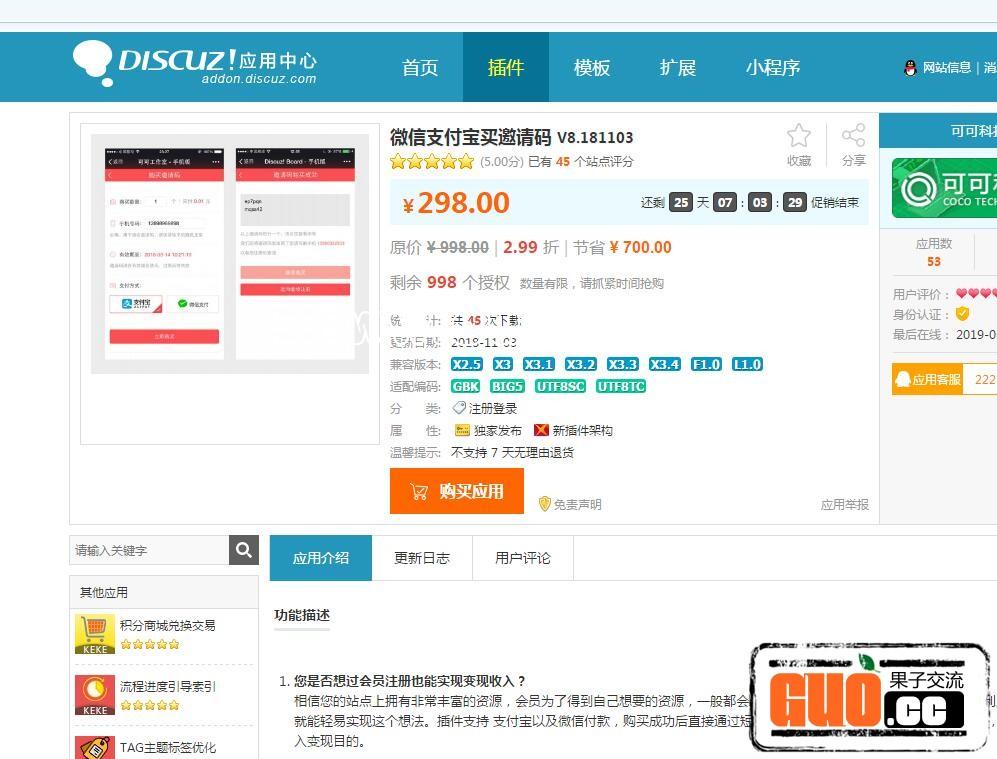Focus the 请输入关键字 search field
Screen dimensions: 997x759
click(150, 550)
